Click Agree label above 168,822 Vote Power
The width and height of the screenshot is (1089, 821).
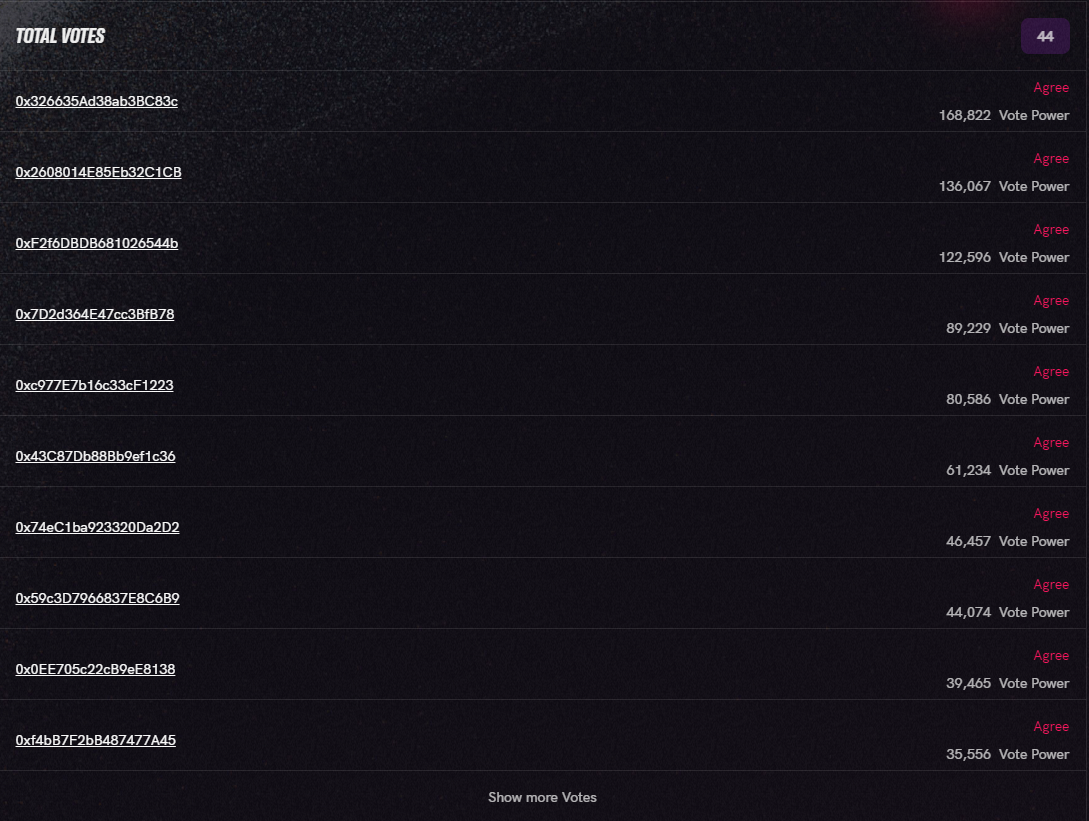click(1051, 88)
